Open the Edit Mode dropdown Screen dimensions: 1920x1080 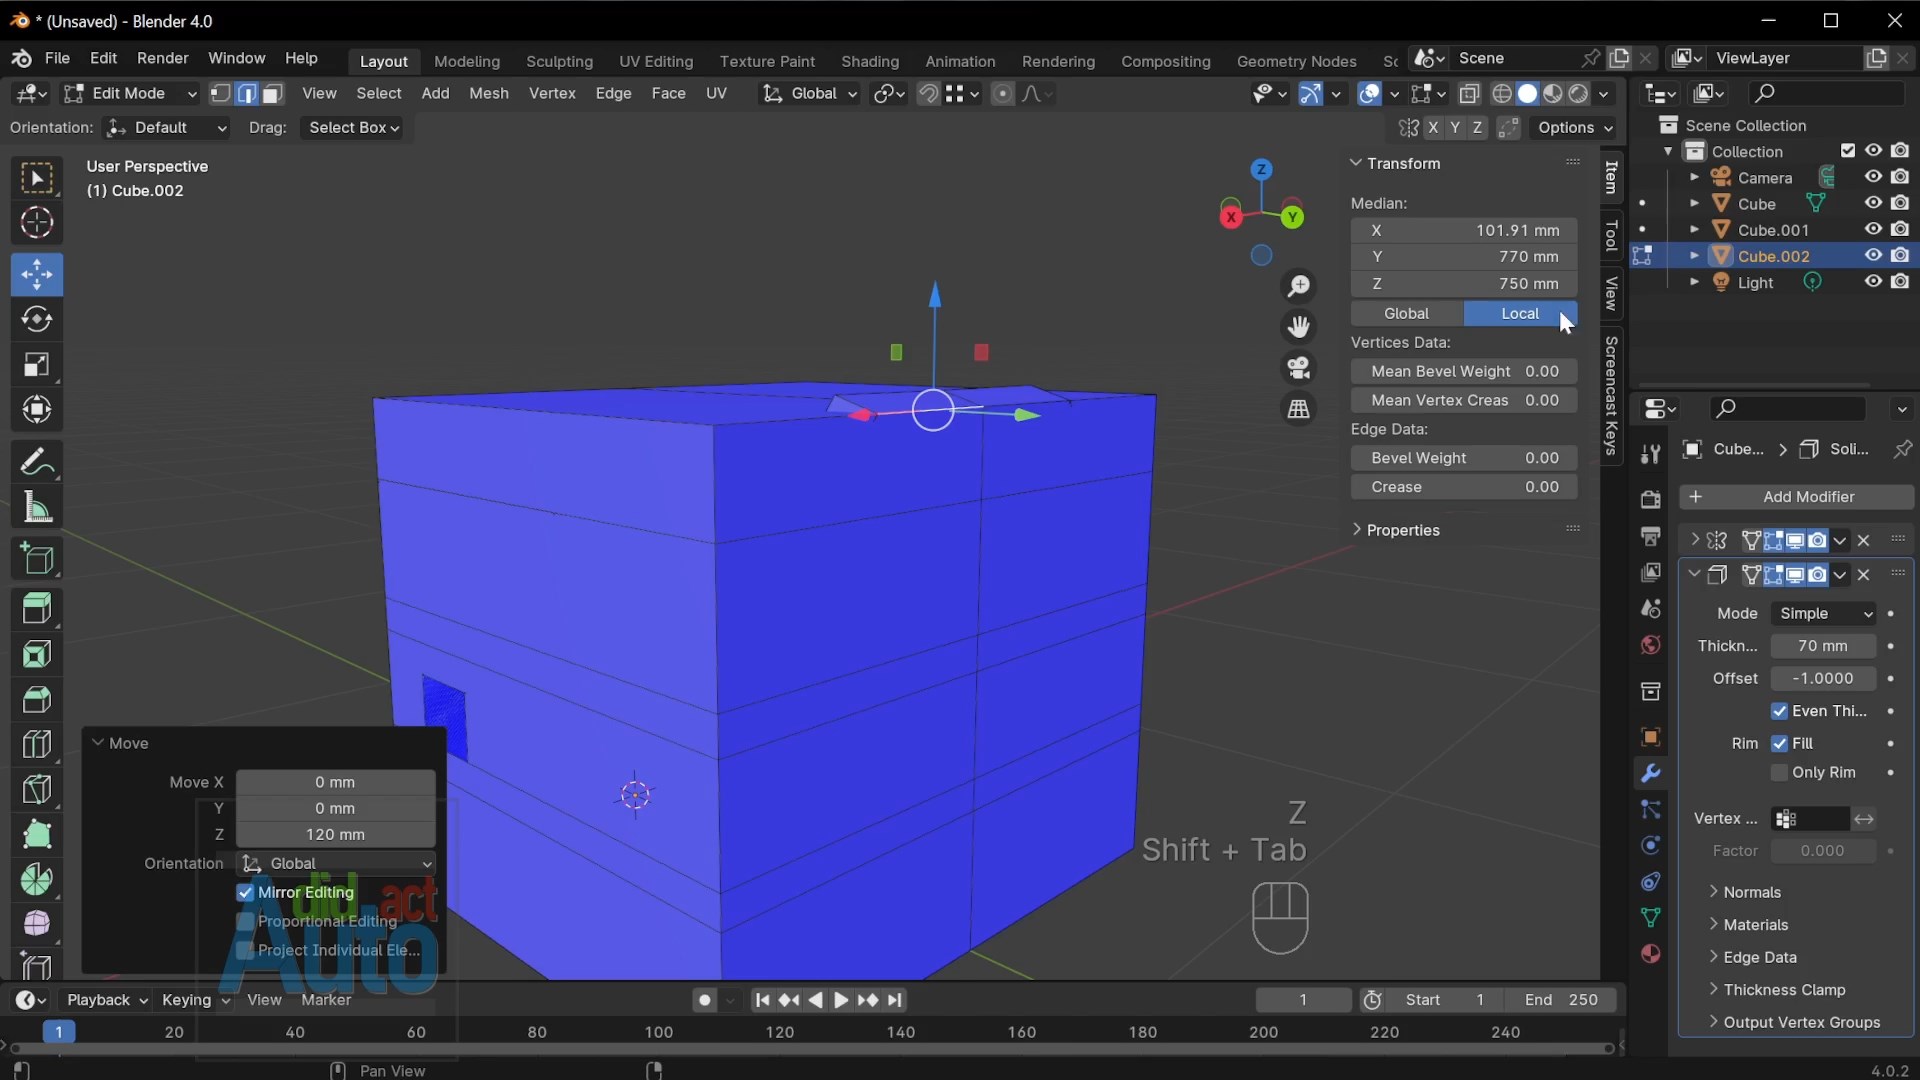[130, 93]
